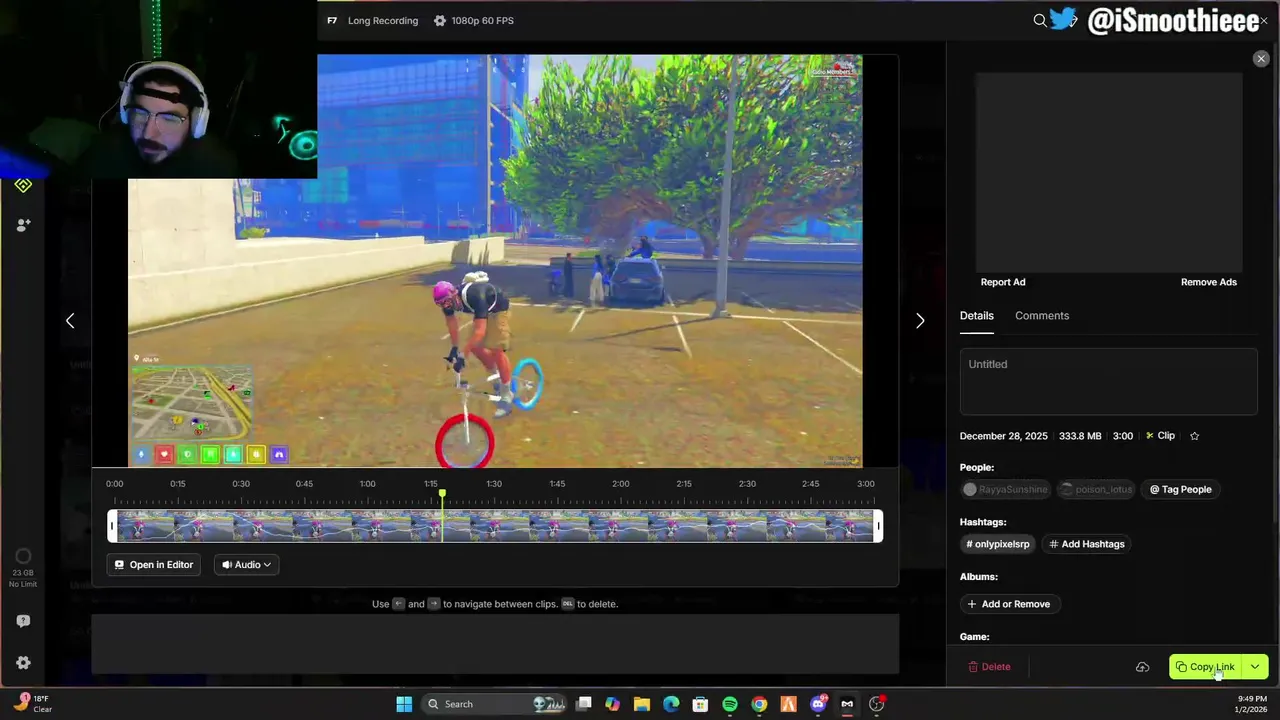Open the 1080p 60 FPS settings
Viewport: 1280px width, 720px height.
(x=474, y=20)
